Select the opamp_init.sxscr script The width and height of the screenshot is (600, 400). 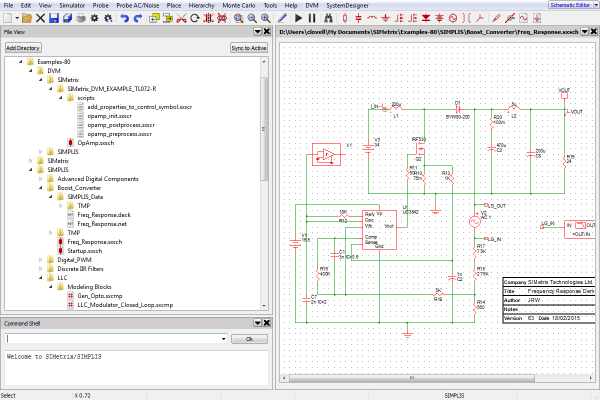109,116
